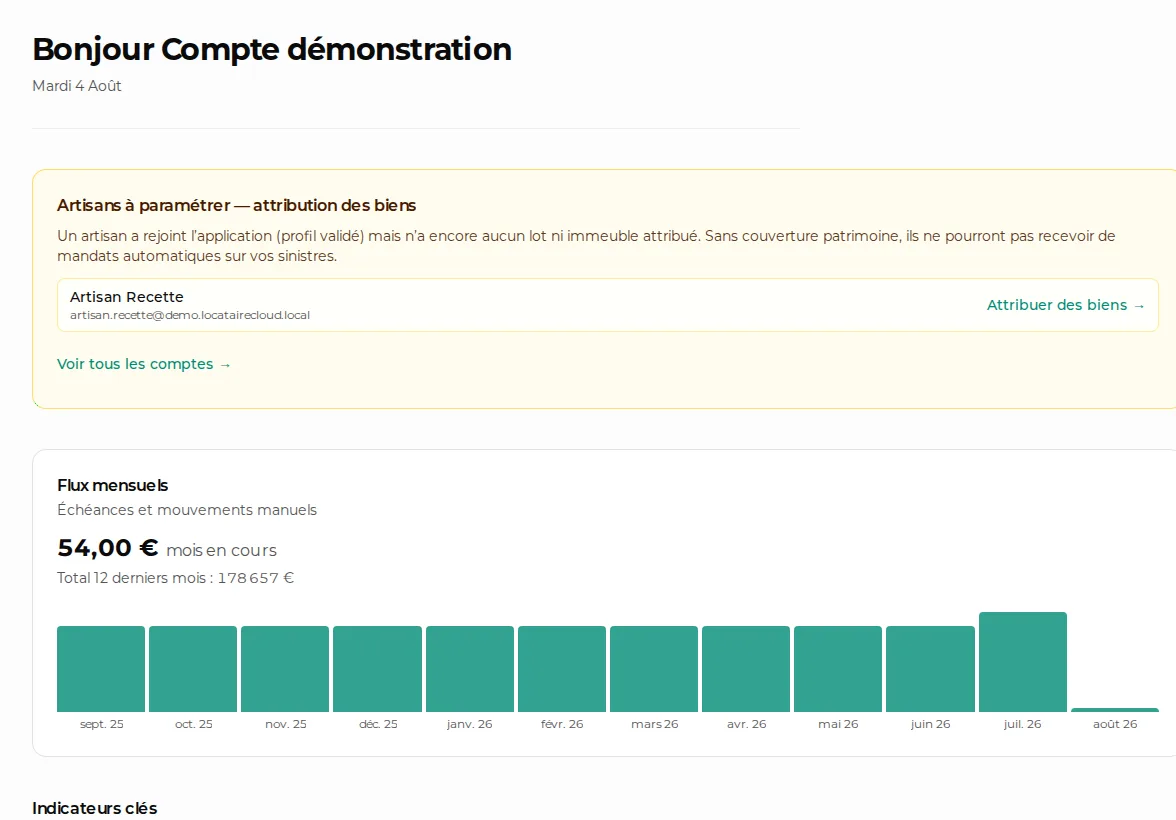1176x820 pixels.
Task: Click the sept. 25 chart bar
Action: [x=101, y=668]
